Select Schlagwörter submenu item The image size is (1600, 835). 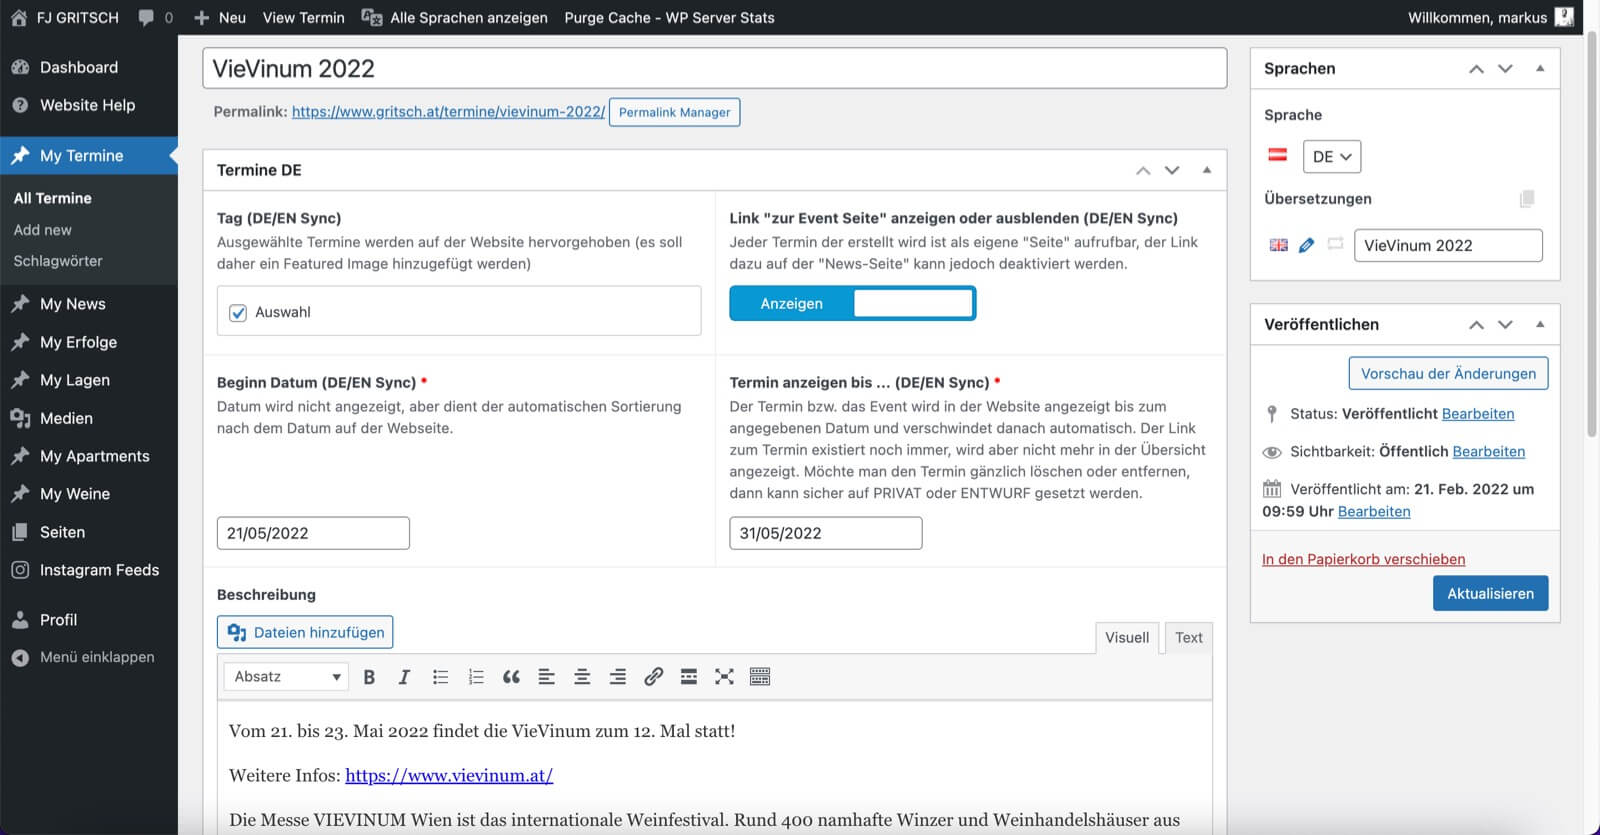click(58, 261)
